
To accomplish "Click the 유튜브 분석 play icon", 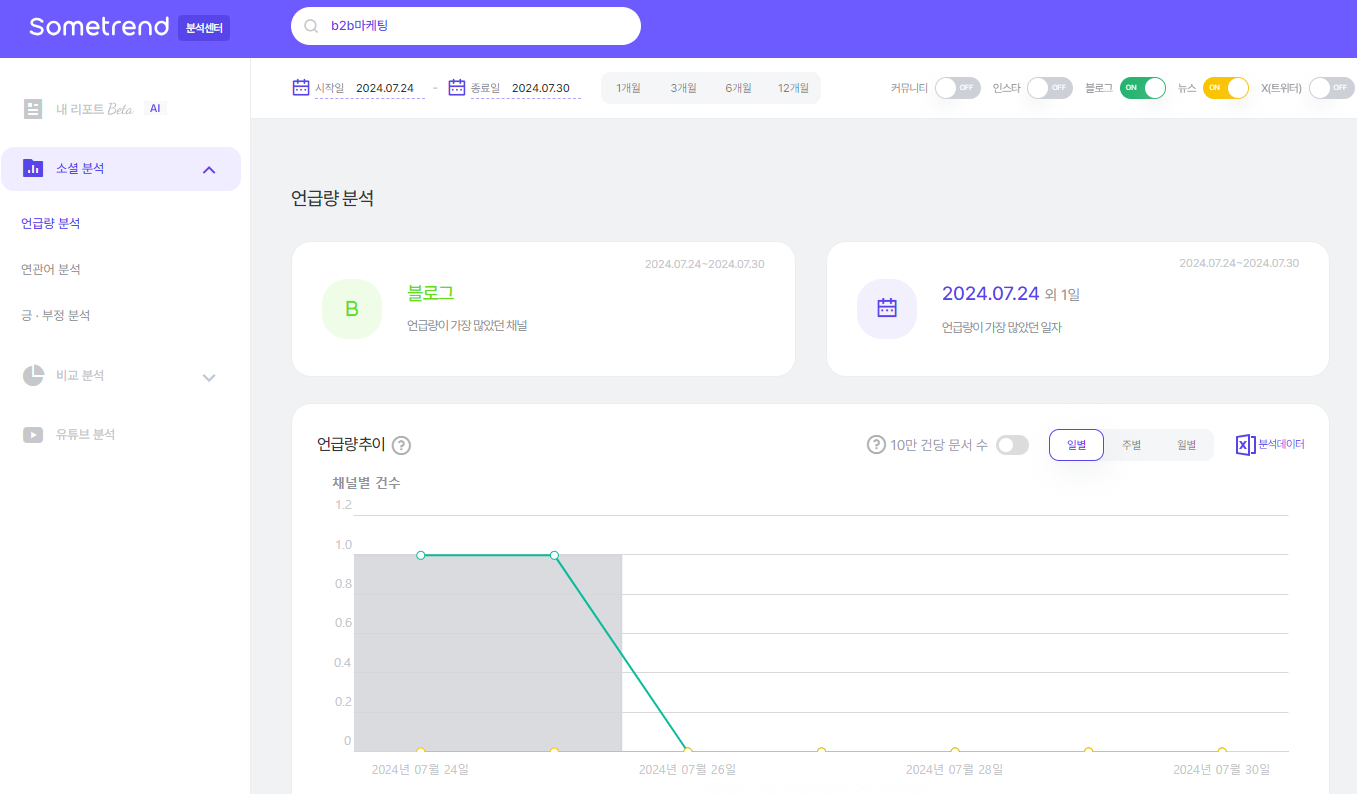I will (33, 435).
